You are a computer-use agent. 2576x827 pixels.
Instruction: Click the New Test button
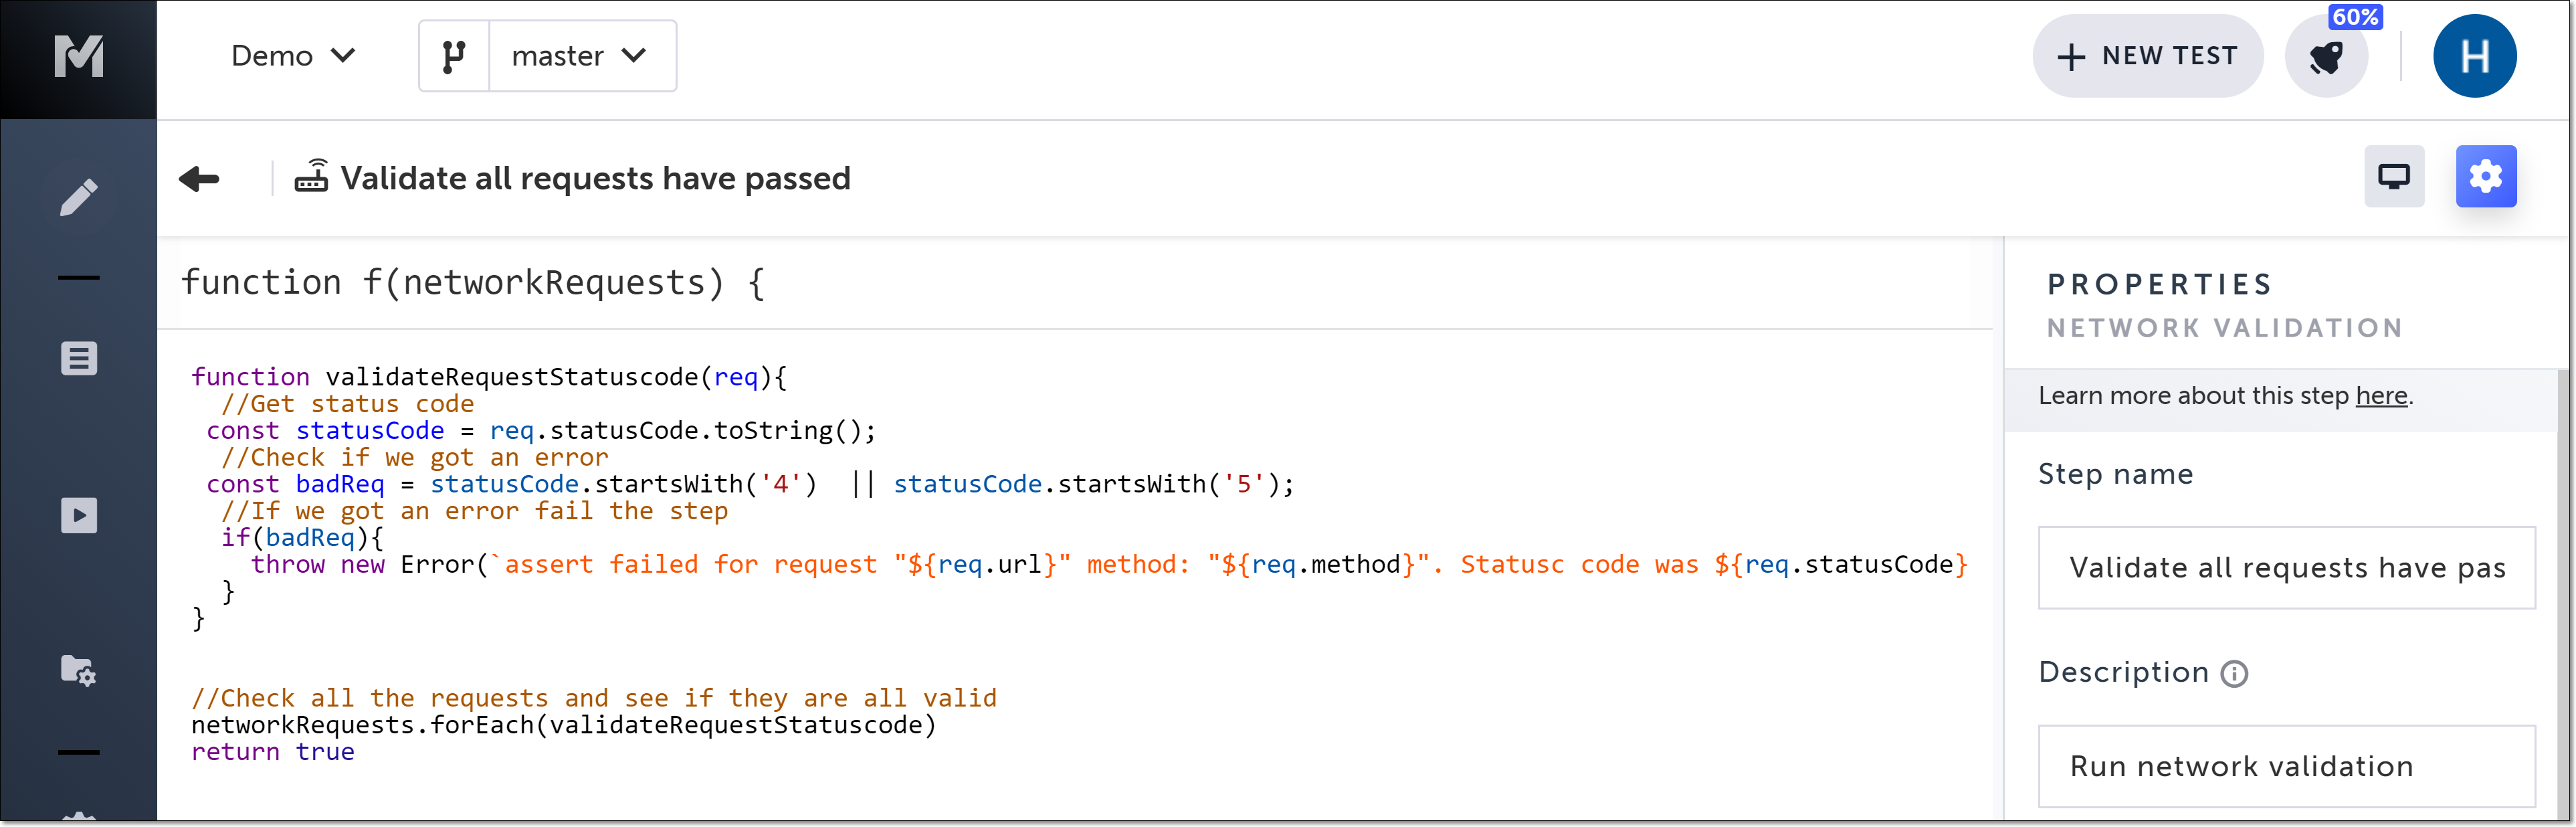2147,56
